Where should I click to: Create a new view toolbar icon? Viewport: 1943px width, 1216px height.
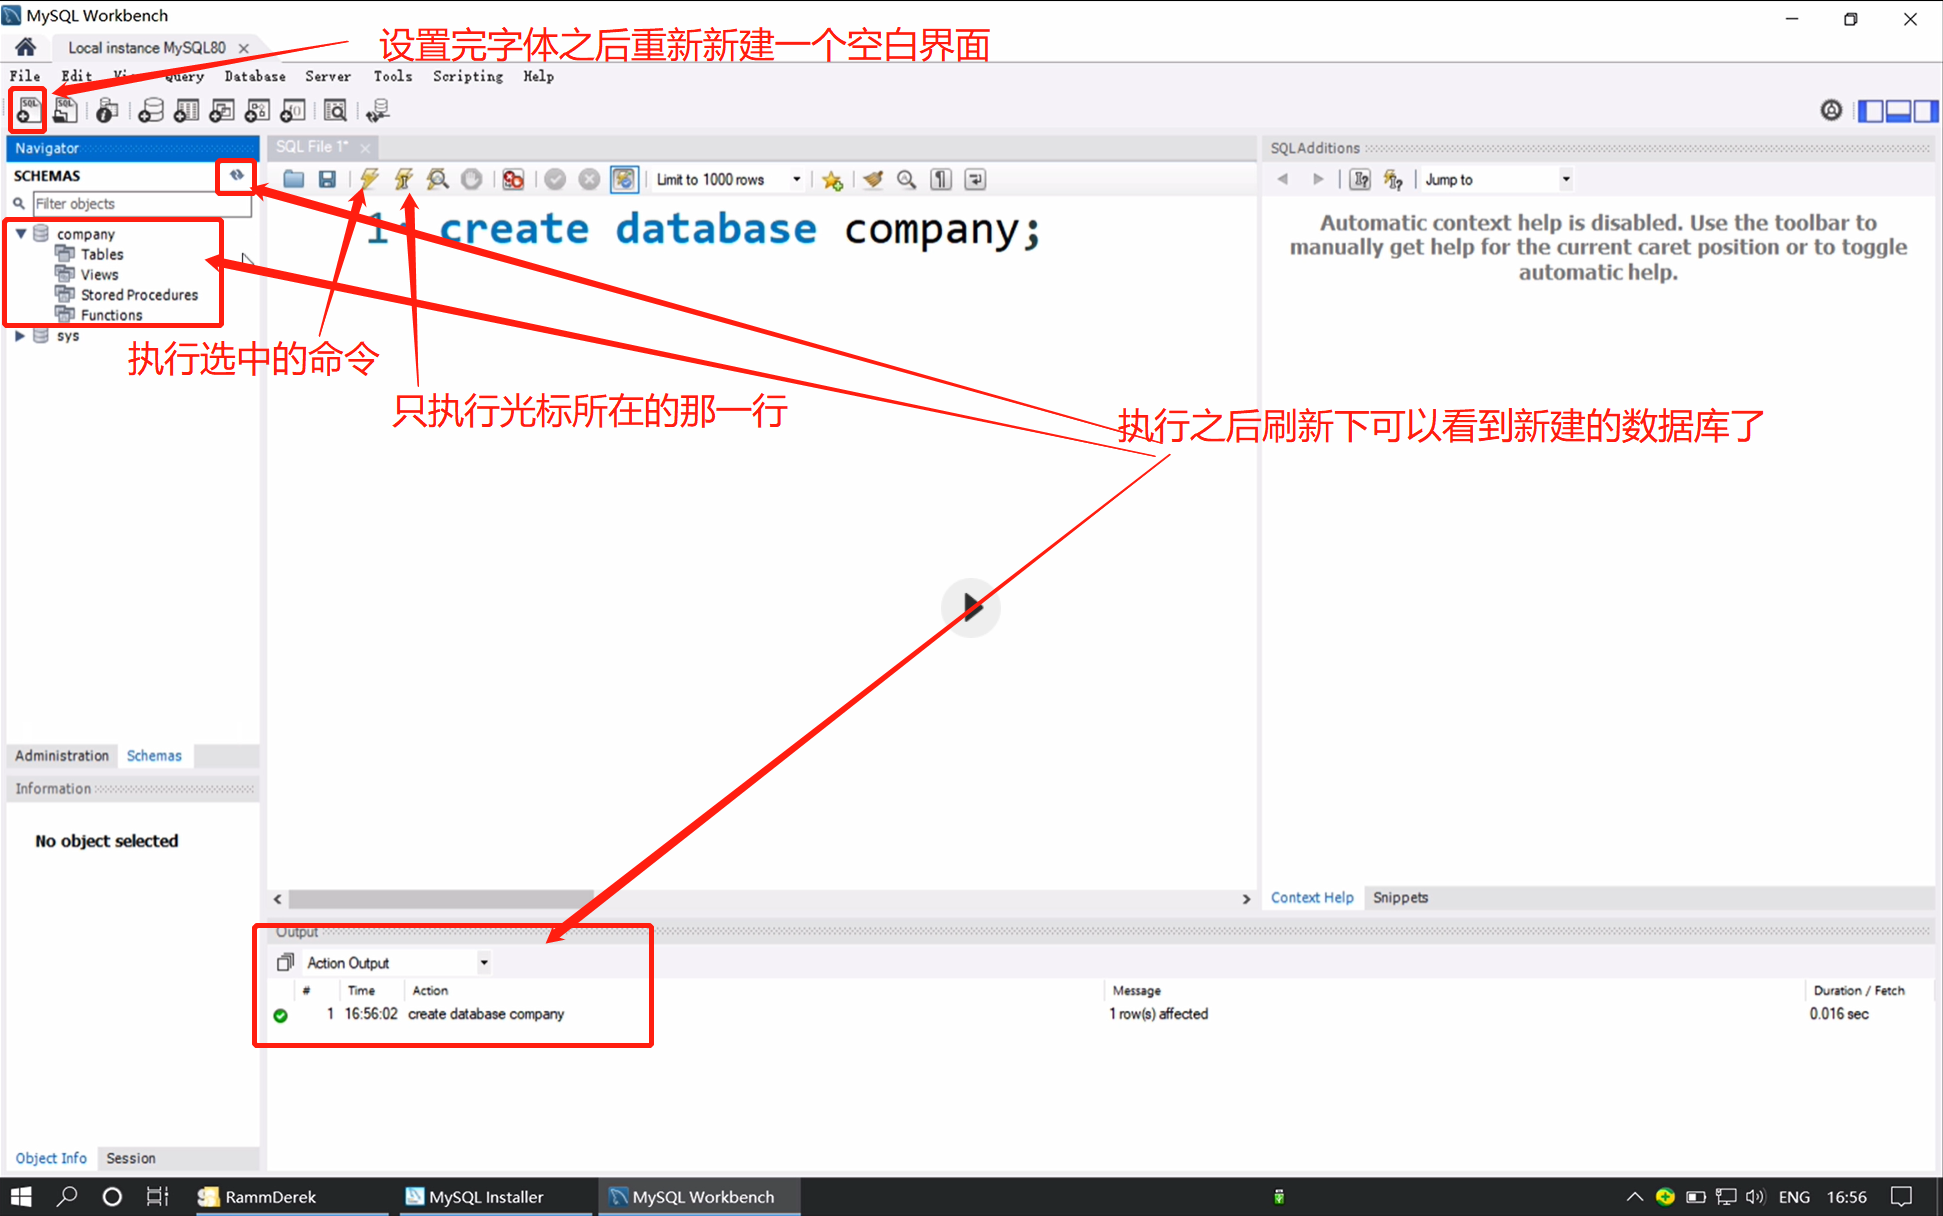pos(222,110)
